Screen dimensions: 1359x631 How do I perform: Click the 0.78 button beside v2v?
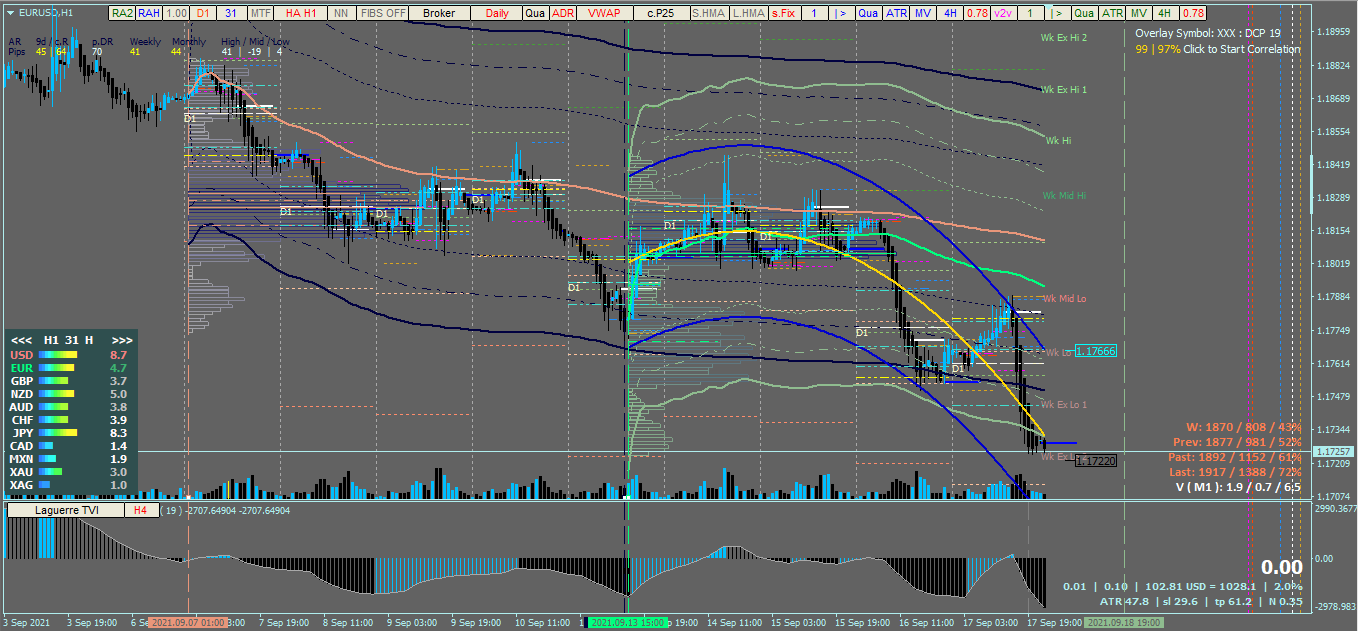977,13
